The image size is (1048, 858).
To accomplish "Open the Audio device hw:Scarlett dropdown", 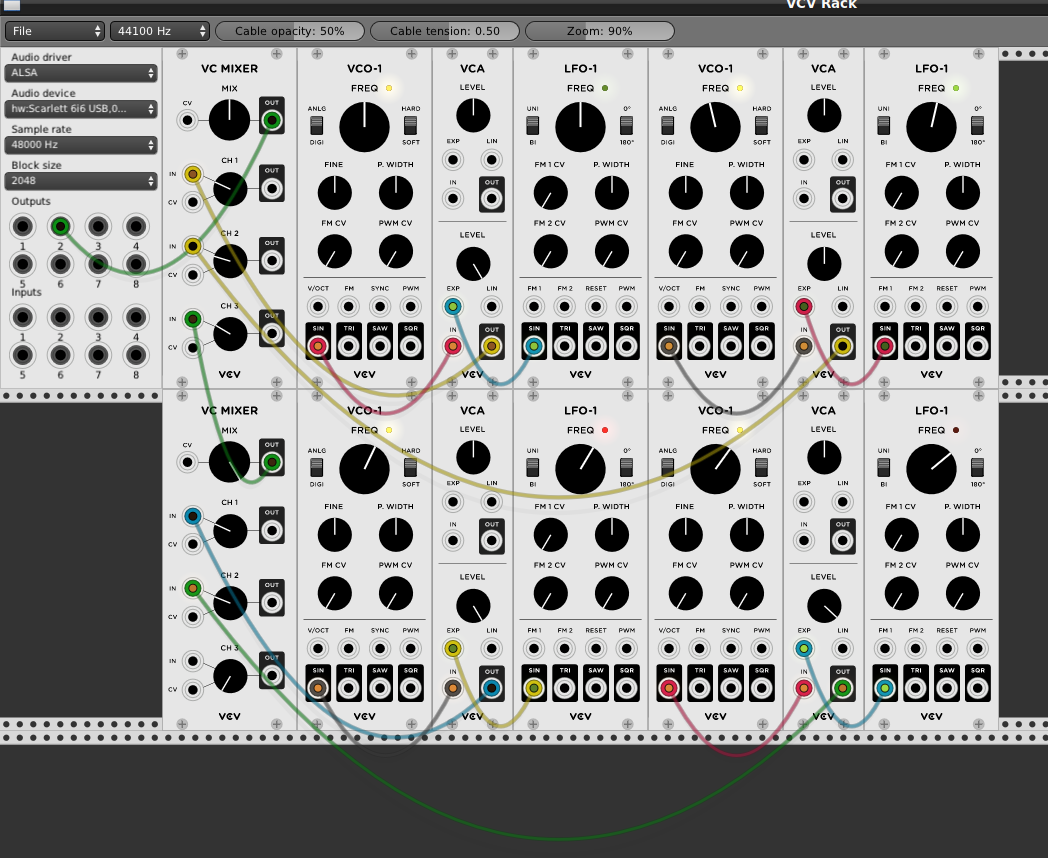I will click(81, 109).
